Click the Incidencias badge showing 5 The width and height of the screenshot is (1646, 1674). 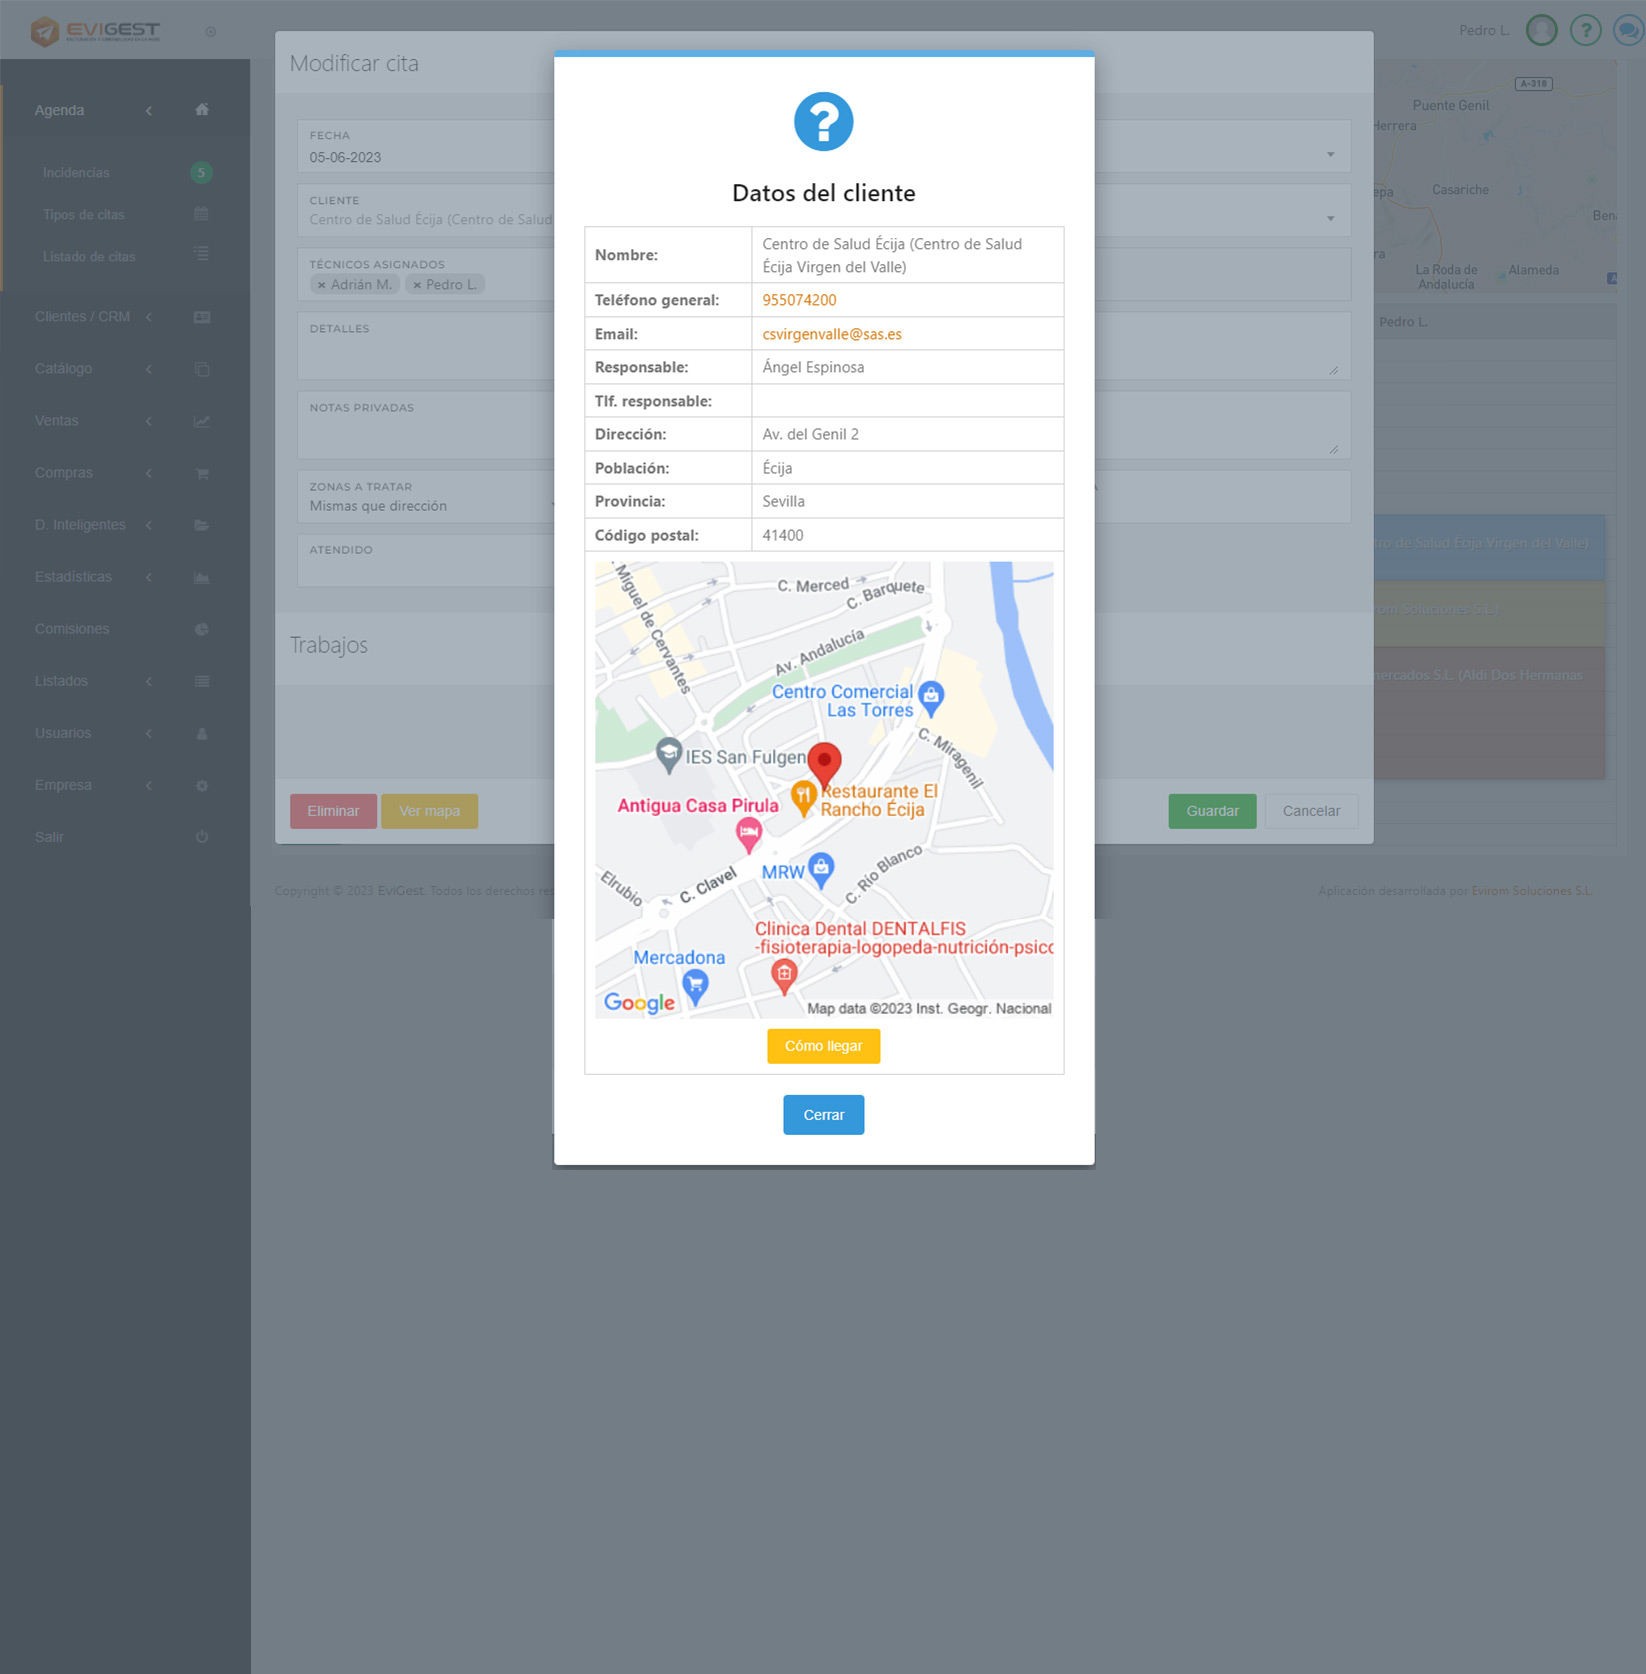click(201, 173)
